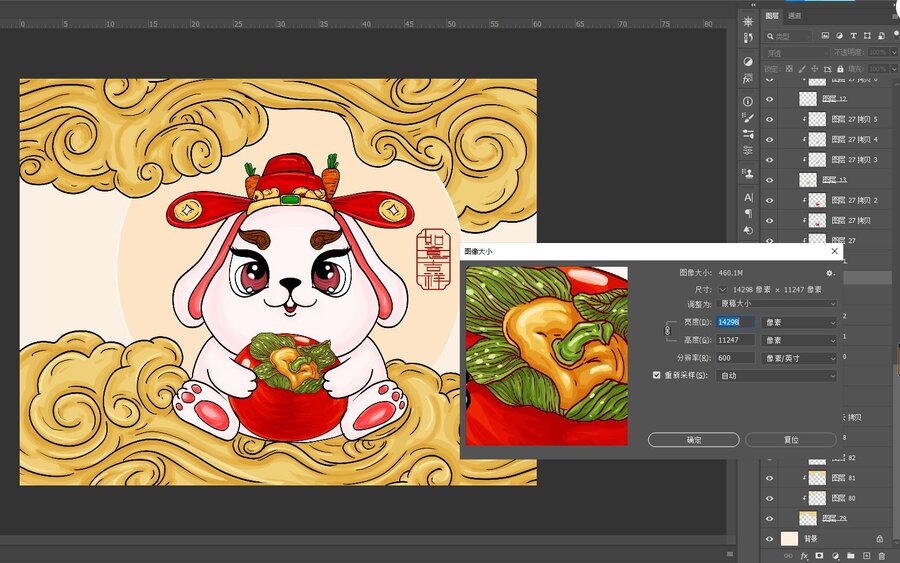Open the 不透明度 opacity dropdown arrow
900x563 pixels.
pos(894,52)
